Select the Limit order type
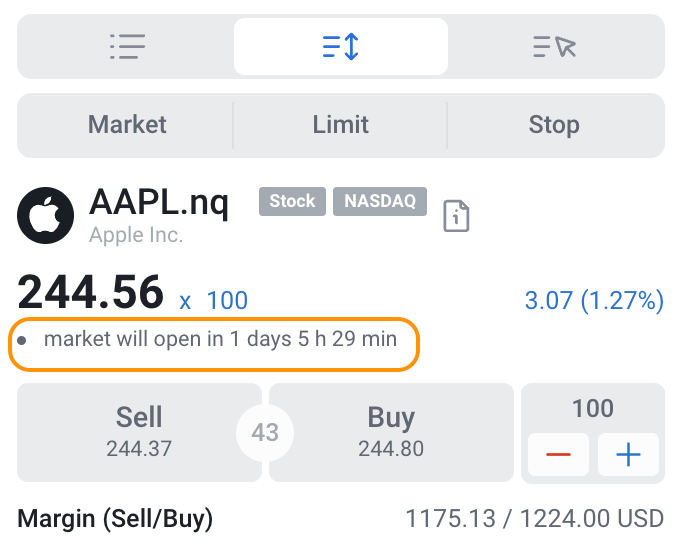The image size is (680, 560). click(341, 125)
